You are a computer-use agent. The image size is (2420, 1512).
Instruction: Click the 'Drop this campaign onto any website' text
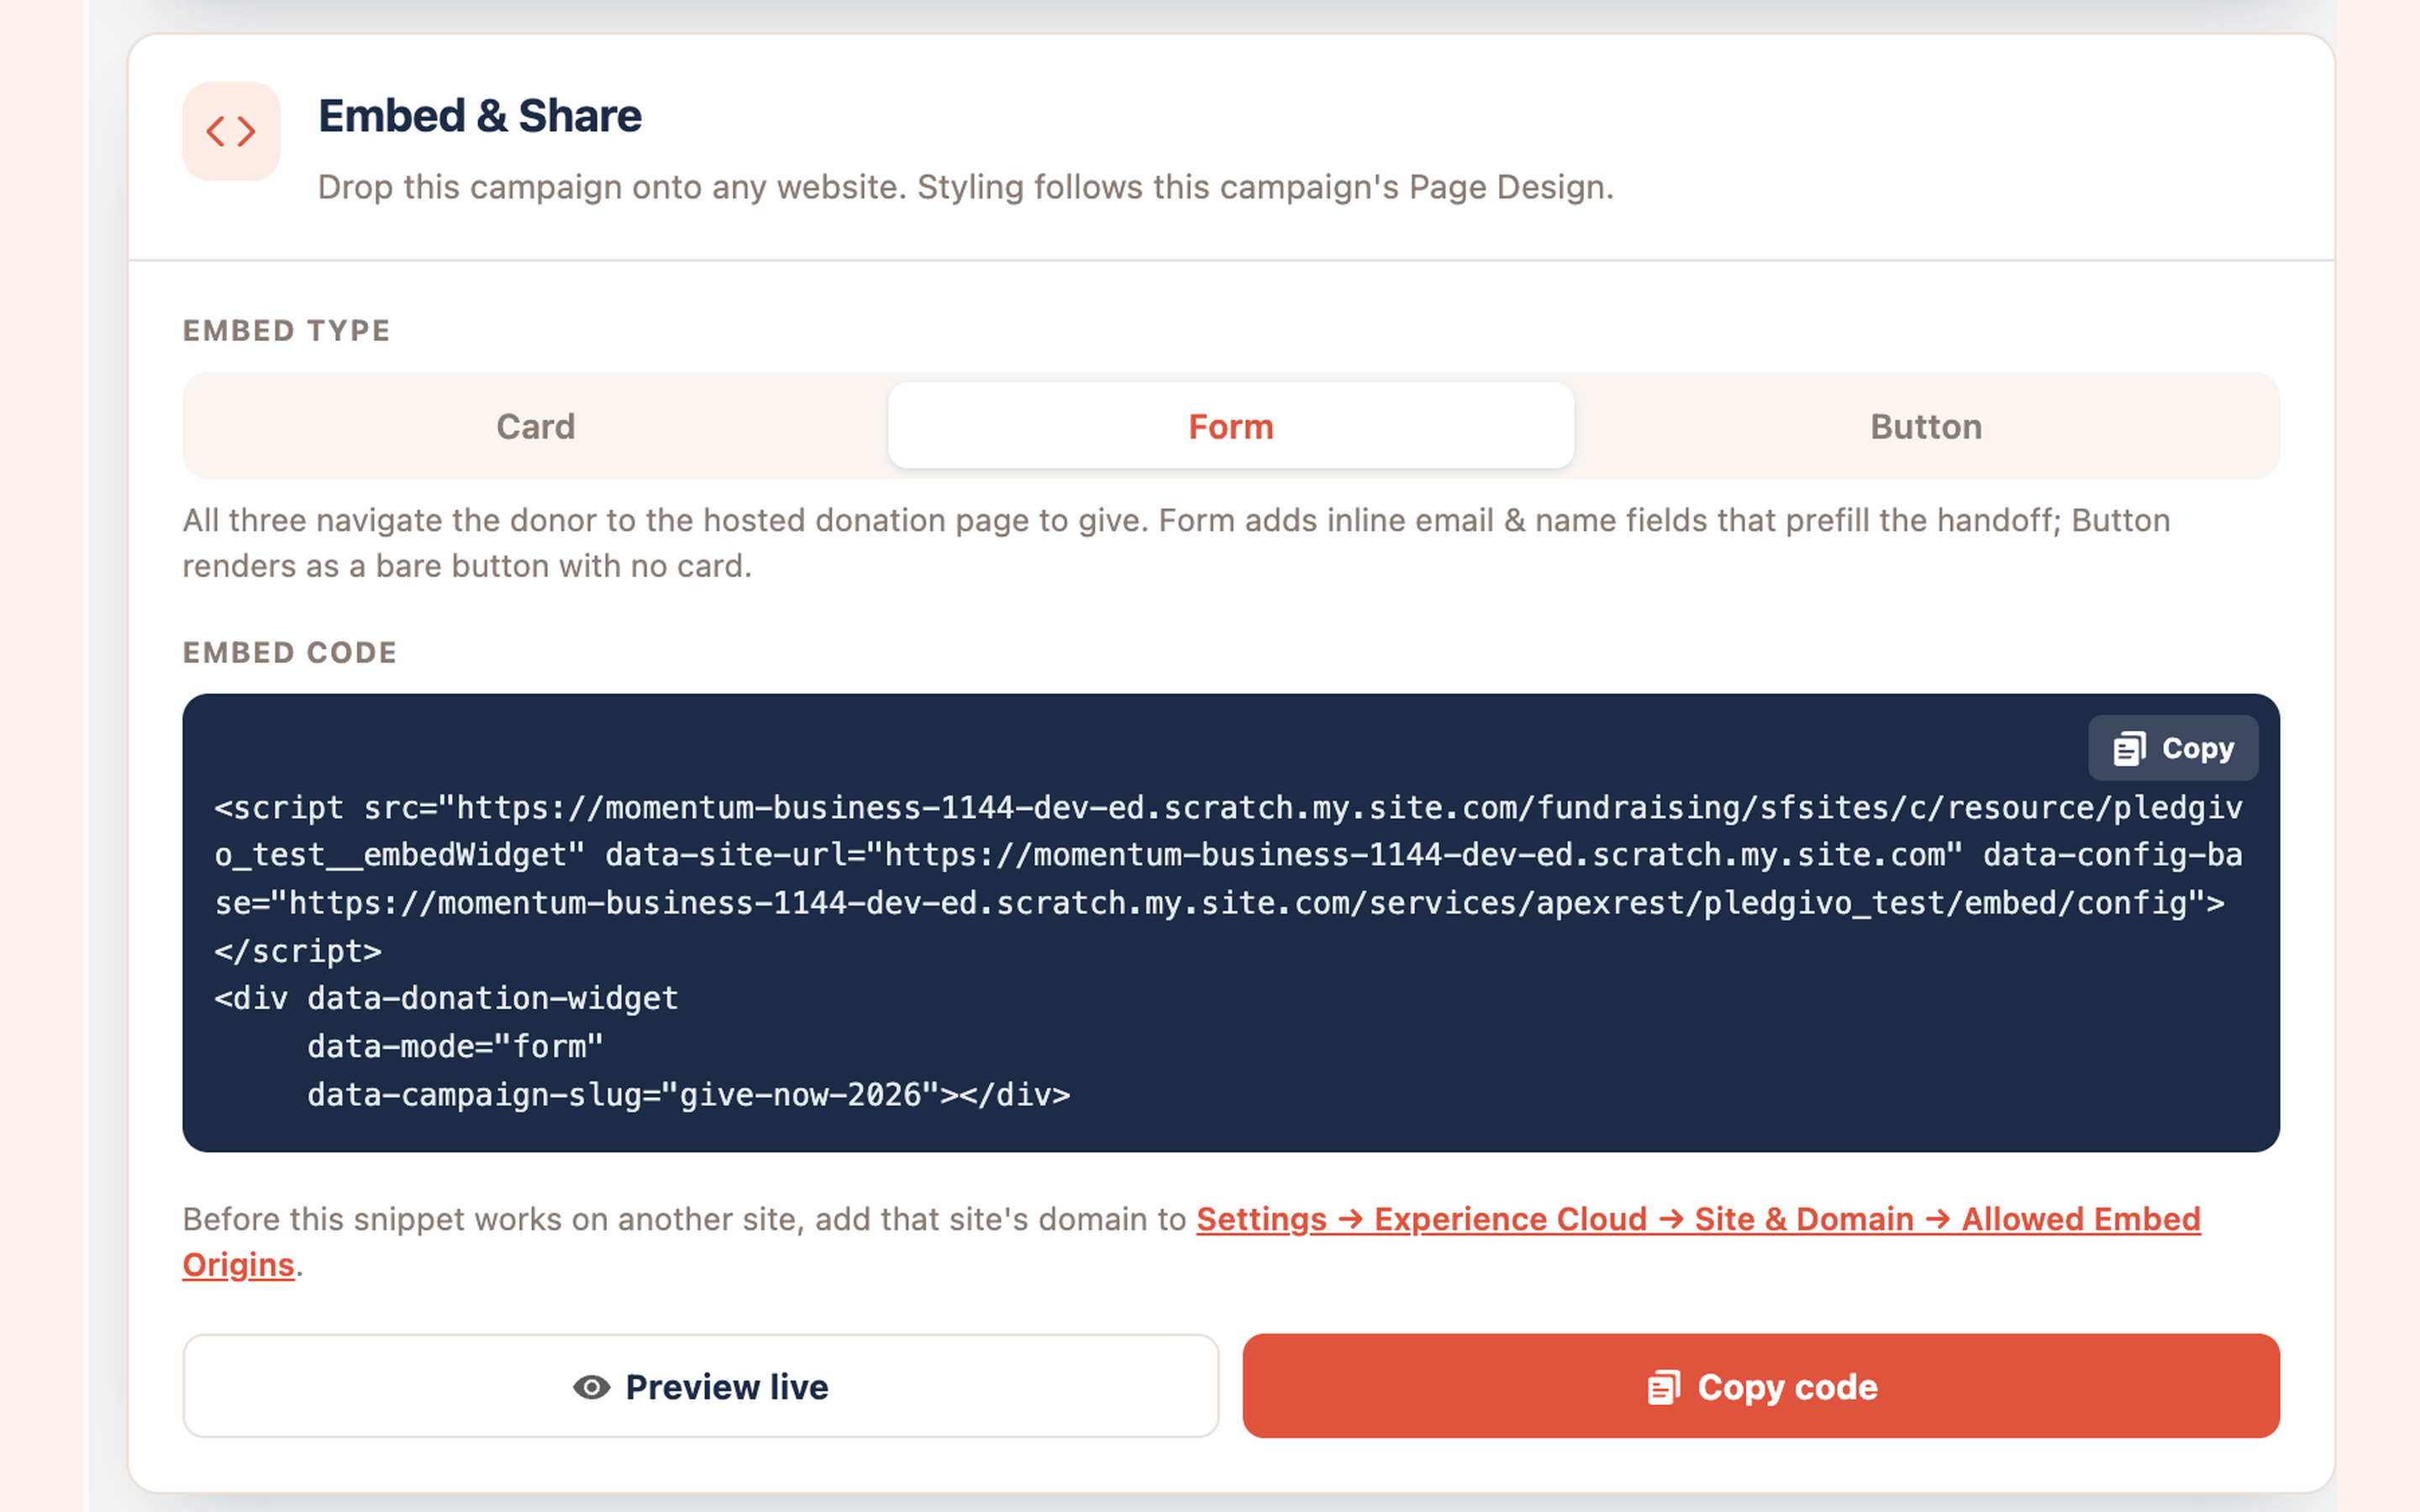966,187
